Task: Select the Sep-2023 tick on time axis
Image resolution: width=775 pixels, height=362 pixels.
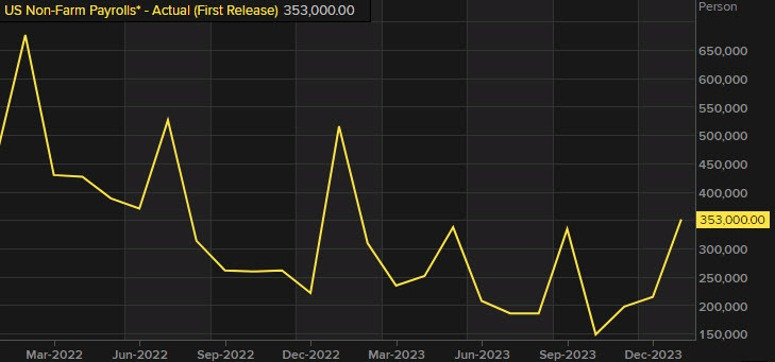Action: (567, 355)
